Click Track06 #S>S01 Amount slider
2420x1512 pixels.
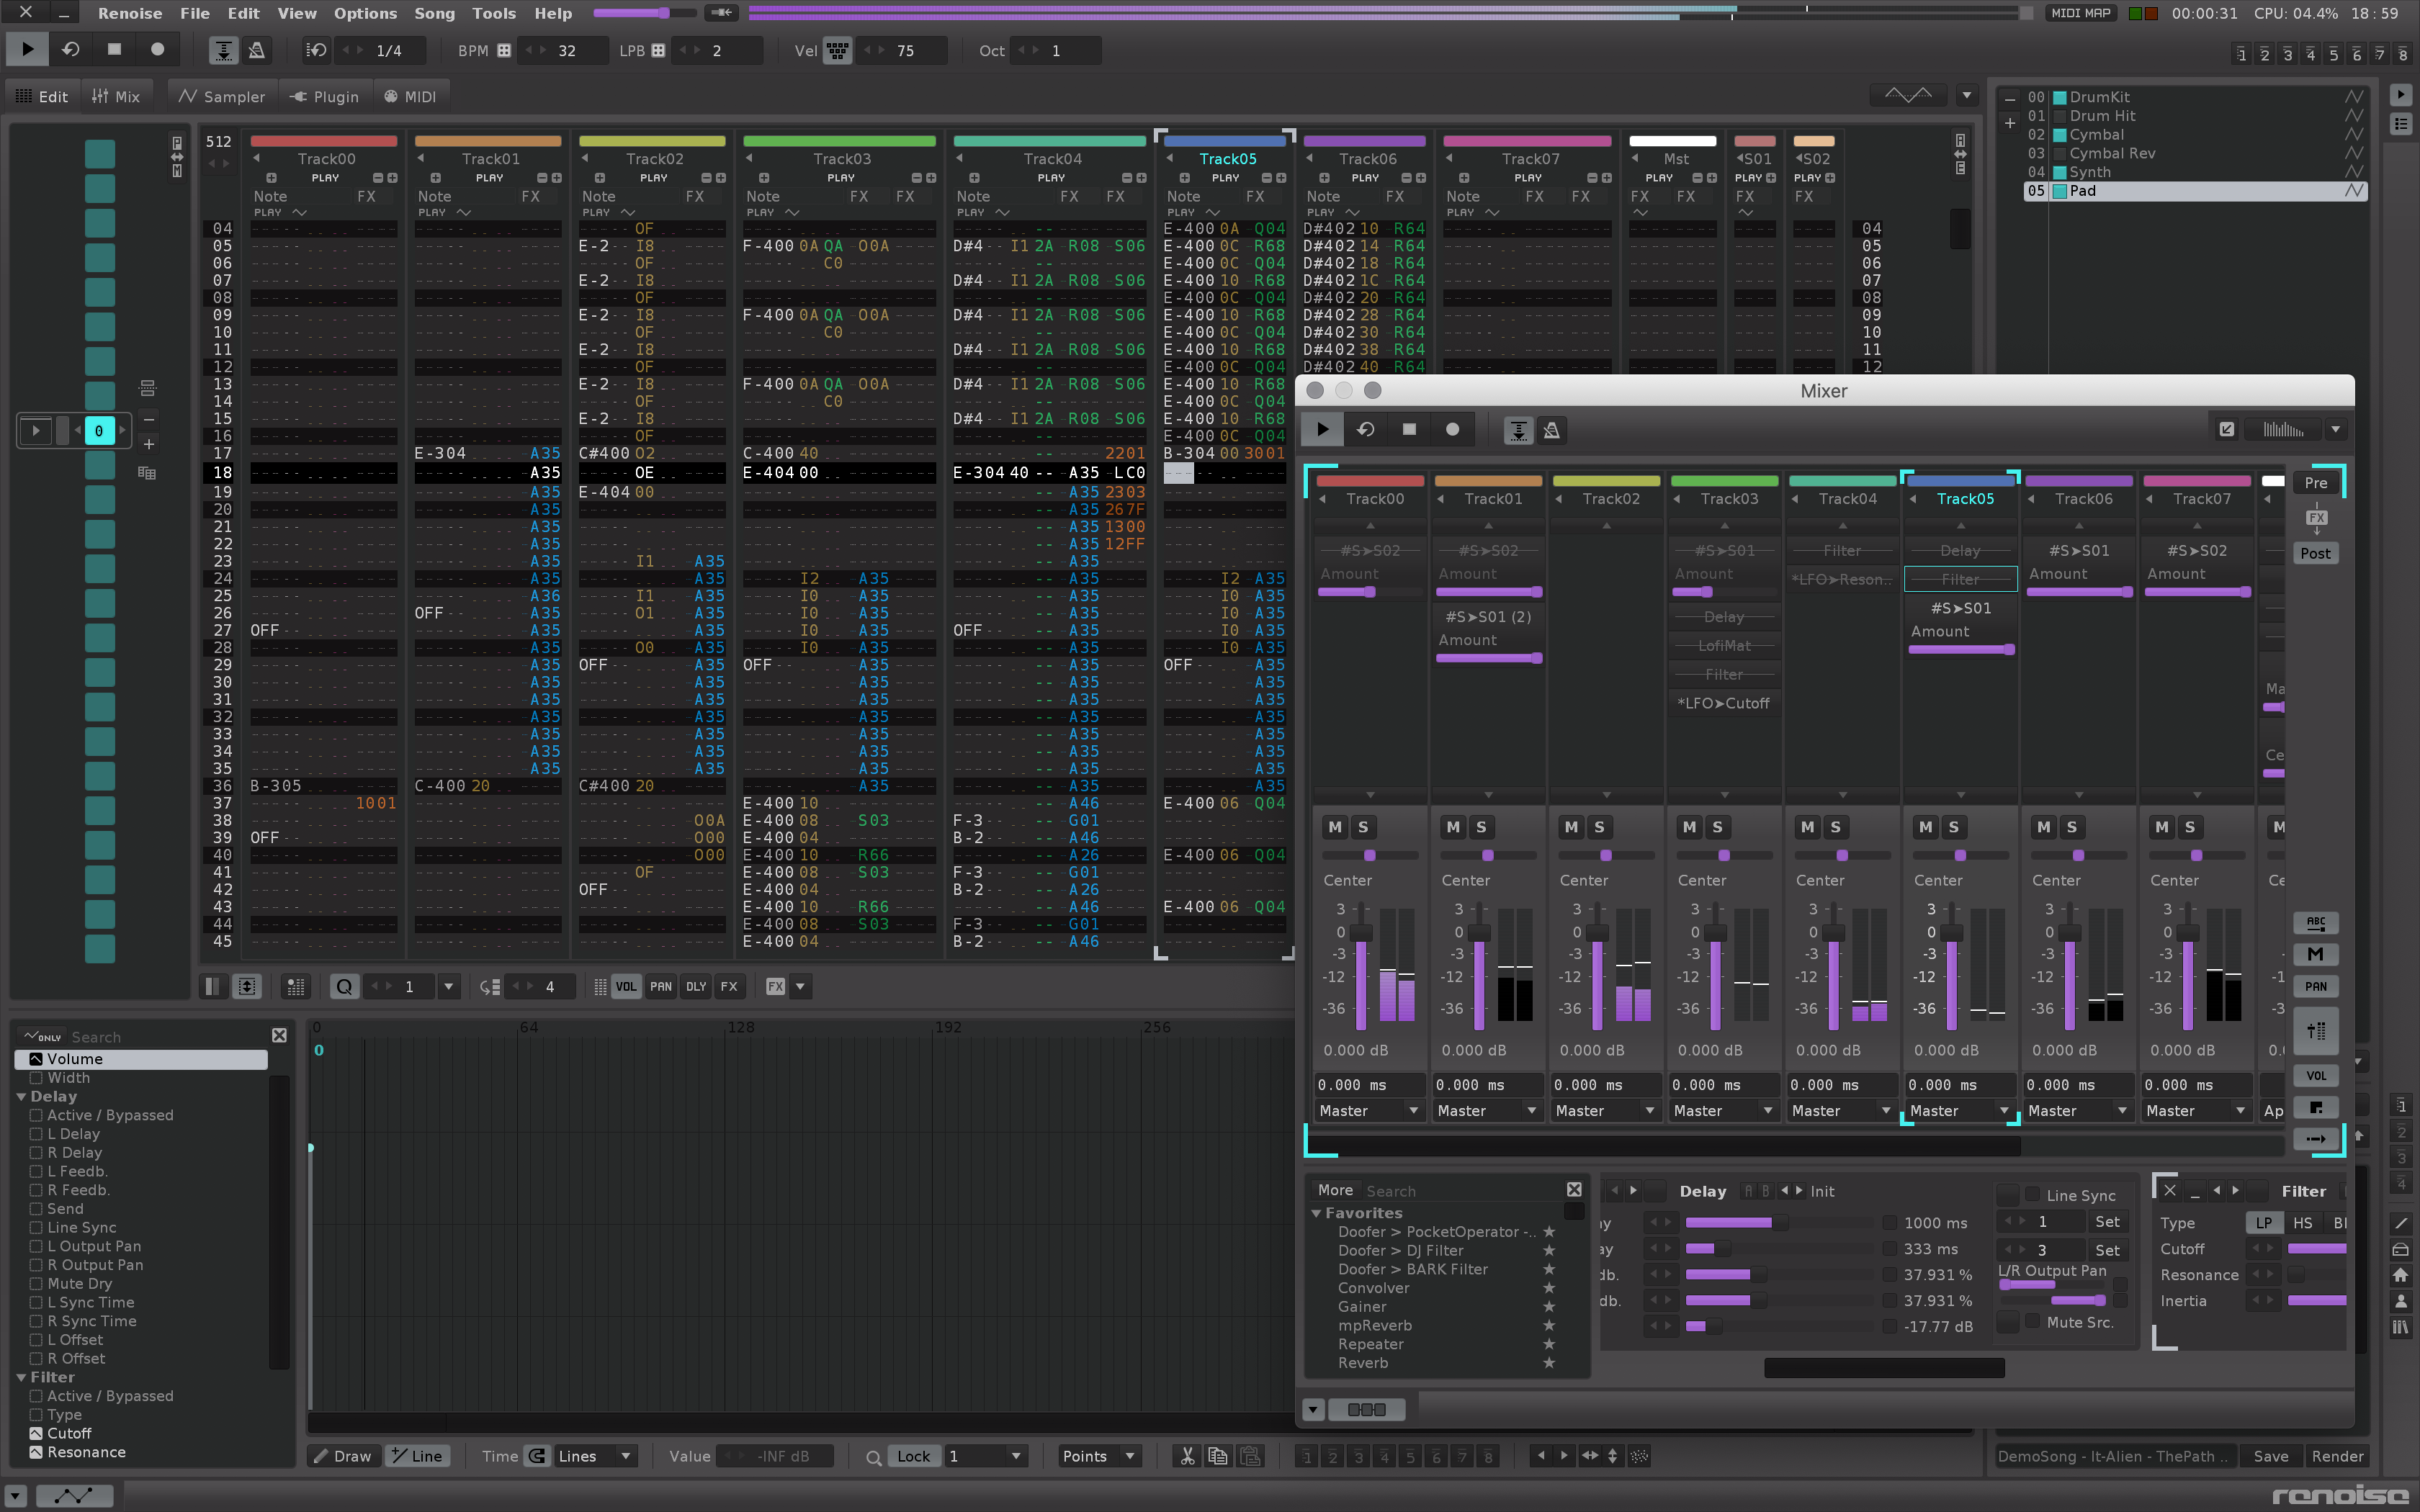click(2080, 592)
